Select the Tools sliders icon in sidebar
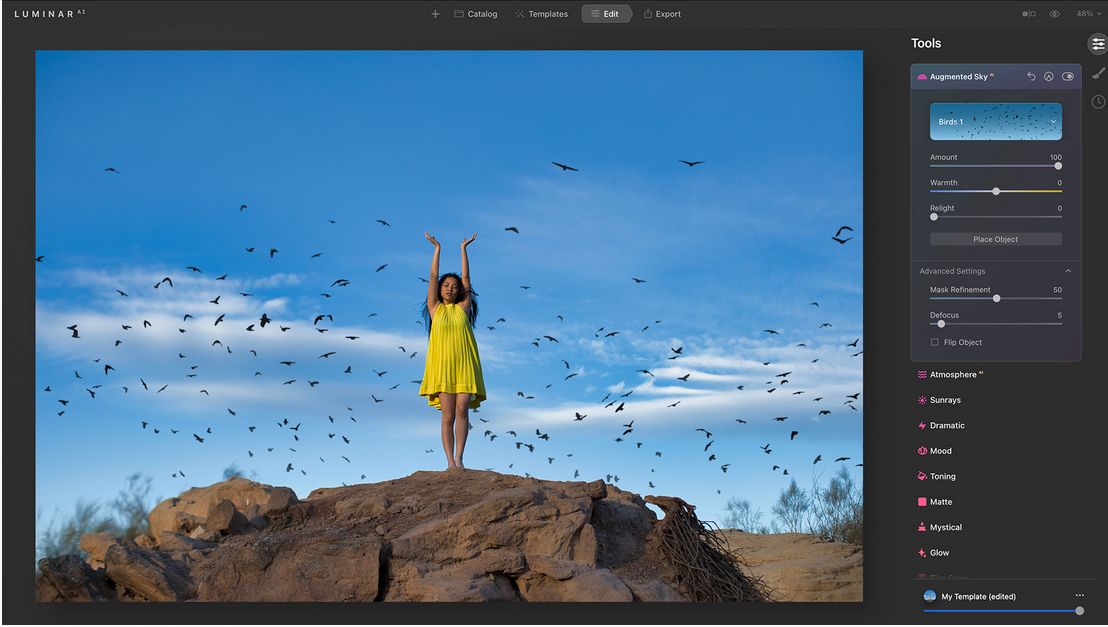Viewport: 1108px width, 627px height. coord(1098,44)
